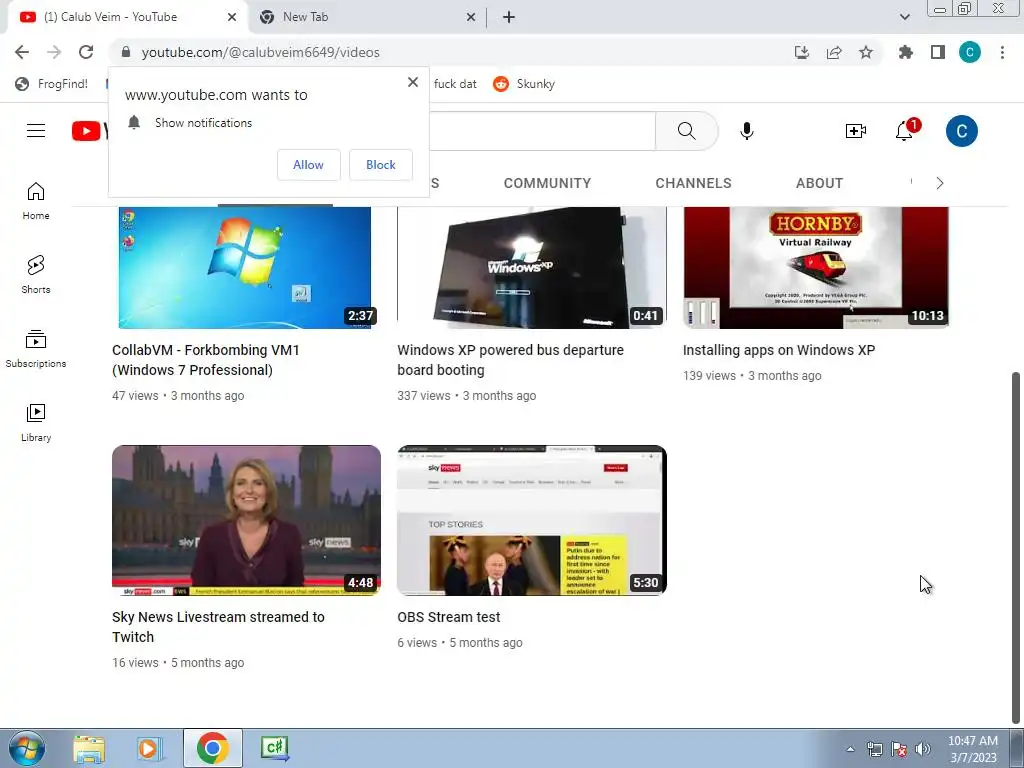Click the site lock icon
This screenshot has height=768, width=1024.
coord(126,52)
